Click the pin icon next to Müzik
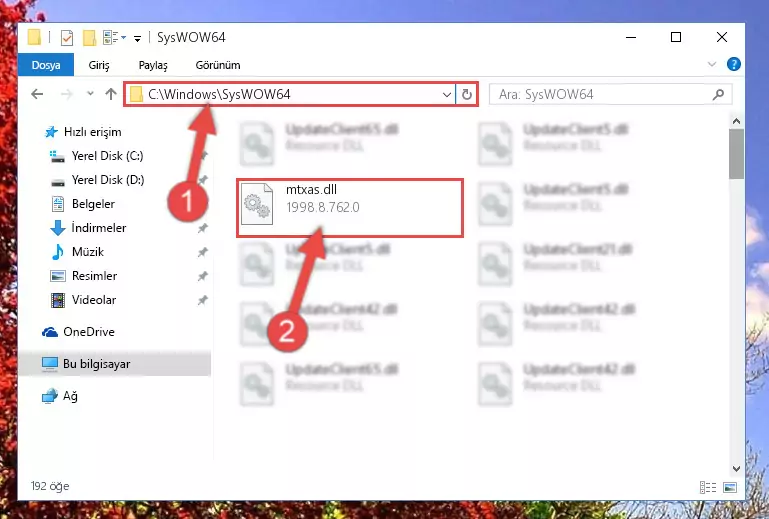Viewport: 769px width, 519px height. pos(202,252)
